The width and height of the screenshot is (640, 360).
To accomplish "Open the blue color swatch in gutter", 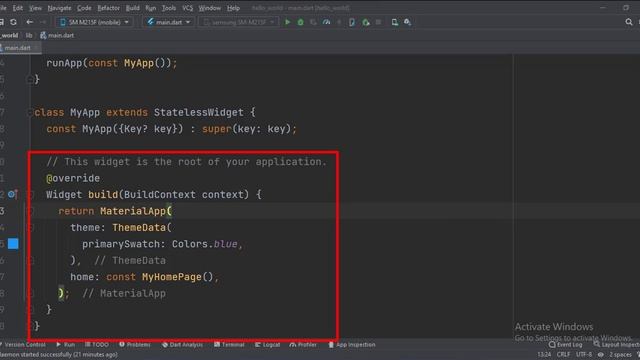I will pyautogui.click(x=13, y=244).
